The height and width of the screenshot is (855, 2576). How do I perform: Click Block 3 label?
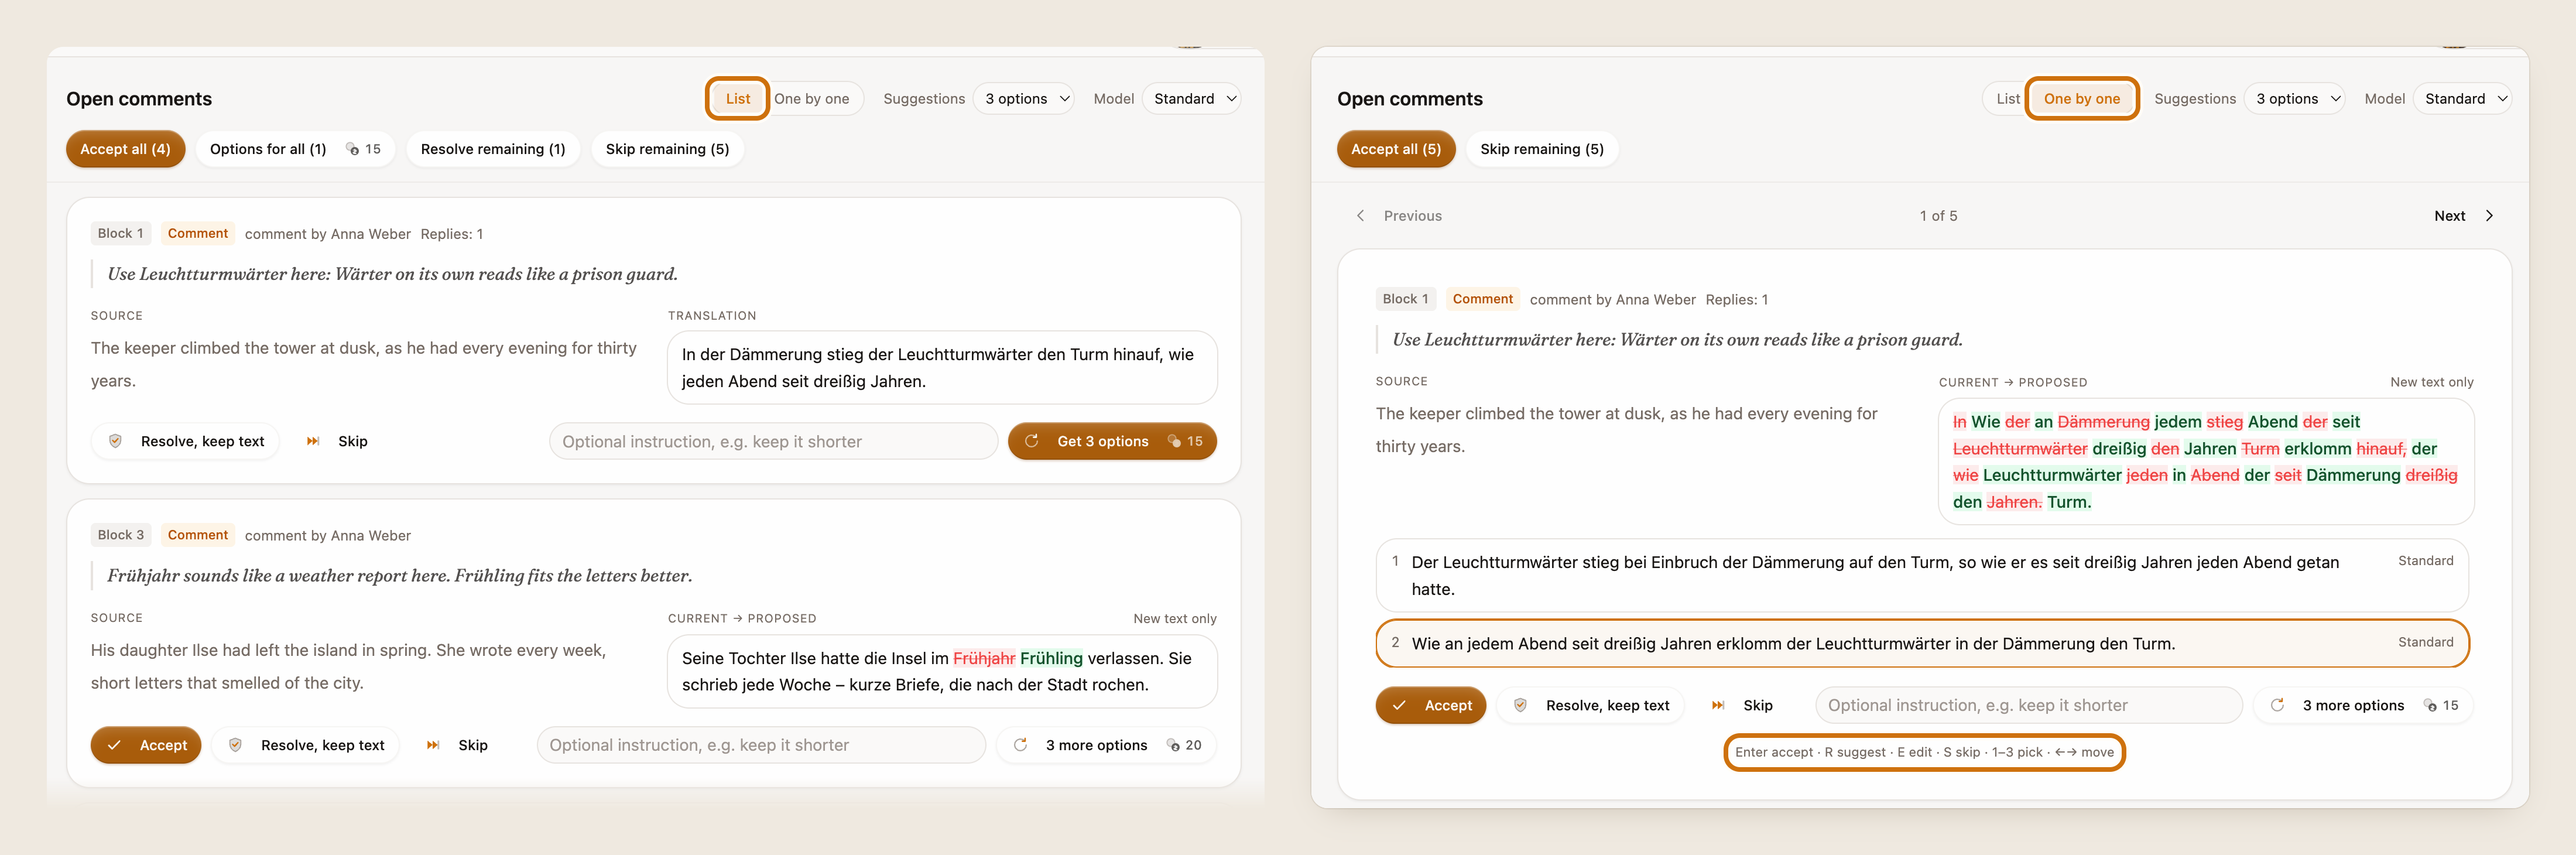click(x=120, y=535)
